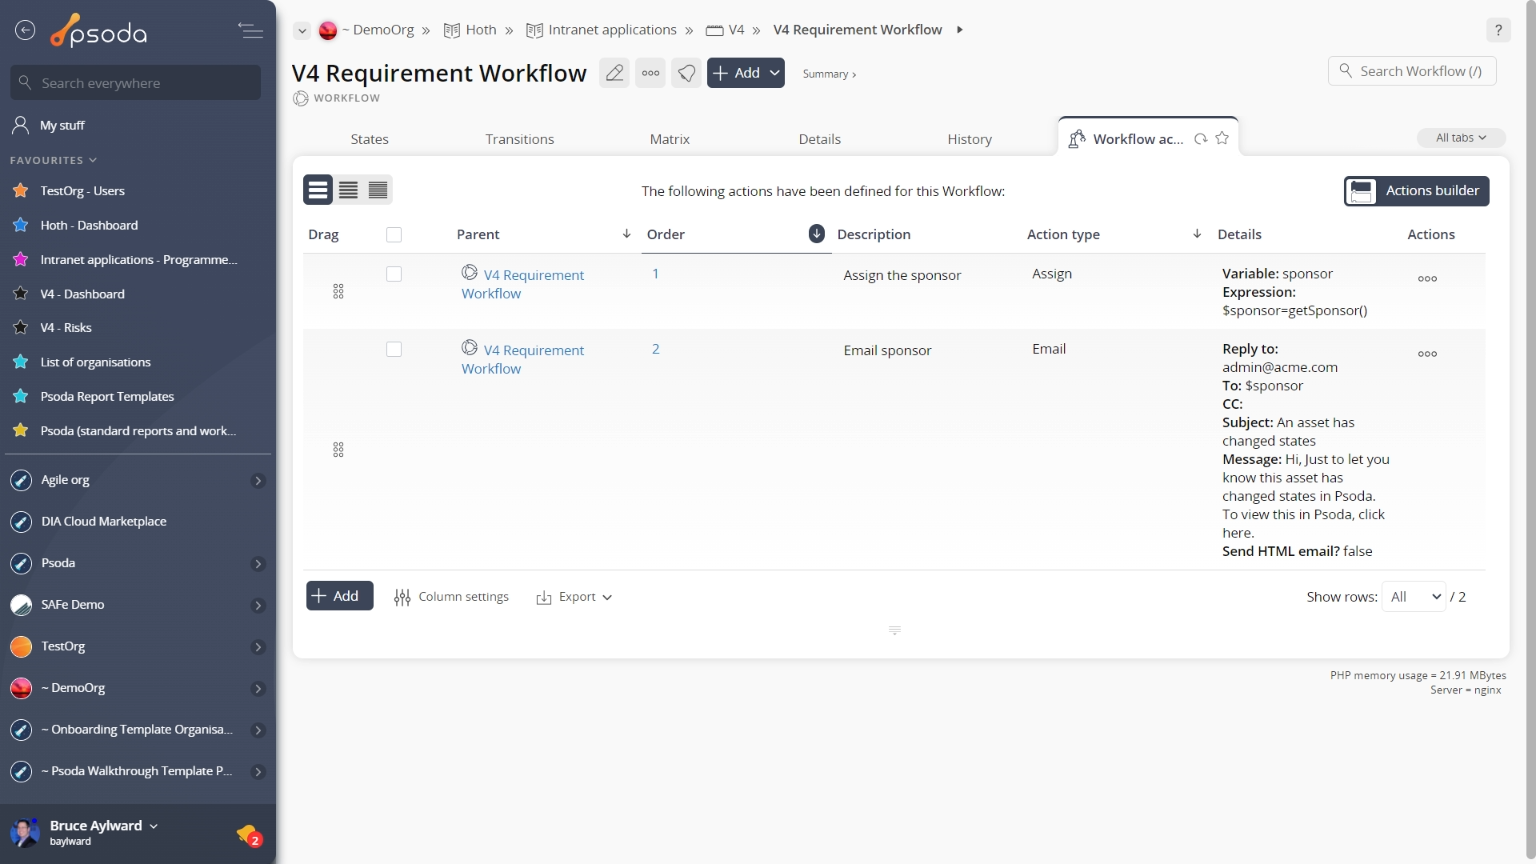Click the favourite heart icon beside title
The height and width of the screenshot is (864, 1536).
coord(686,73)
